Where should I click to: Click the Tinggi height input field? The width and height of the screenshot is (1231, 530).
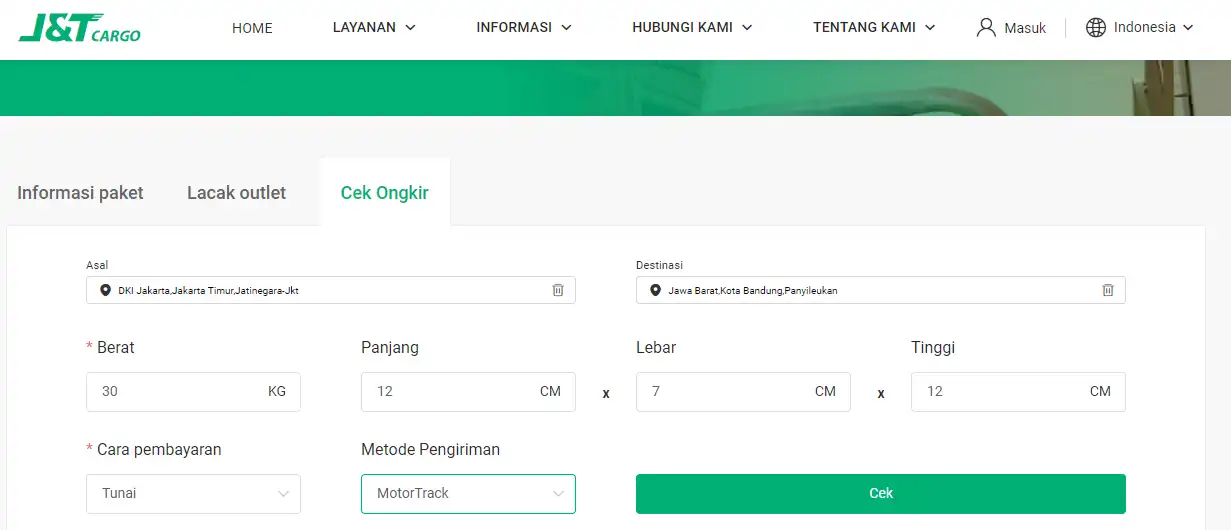pyautogui.click(x=1018, y=391)
